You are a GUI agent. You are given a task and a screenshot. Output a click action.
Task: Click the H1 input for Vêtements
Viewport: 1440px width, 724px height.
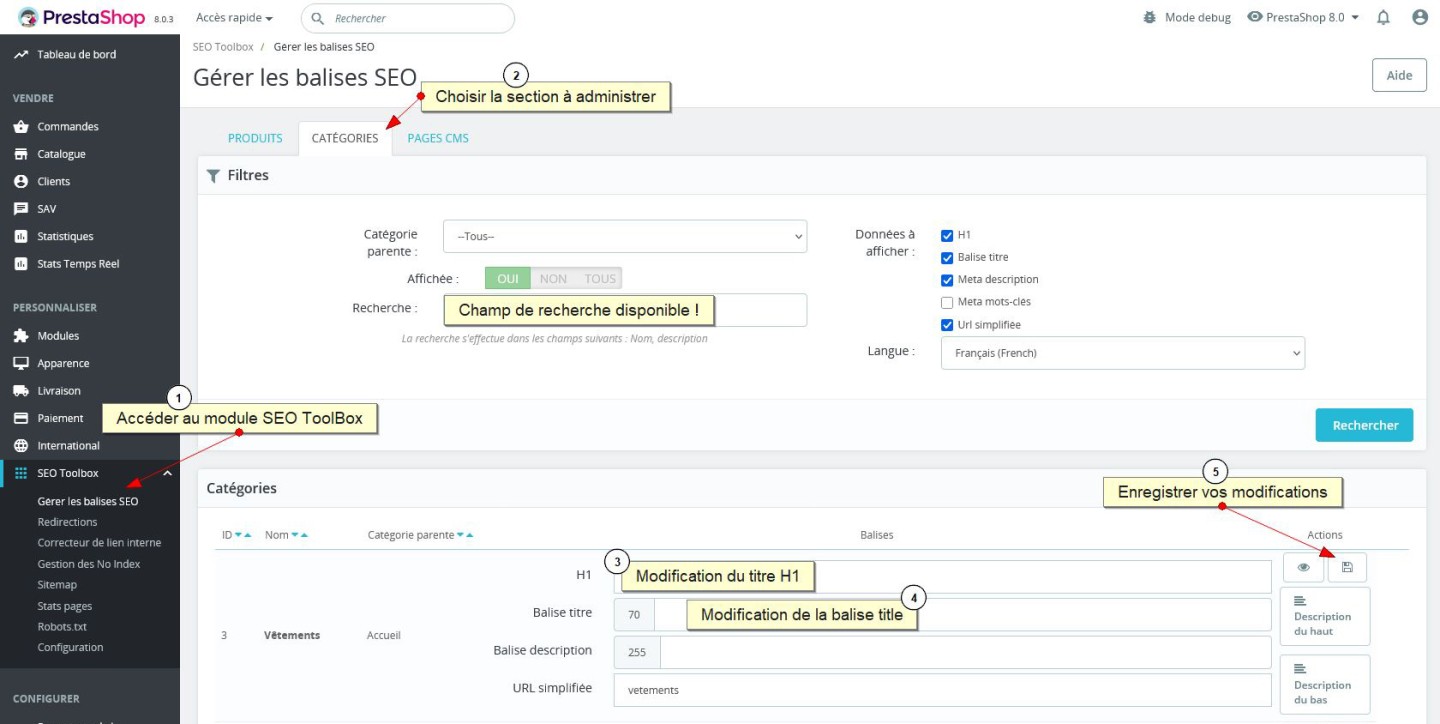942,576
